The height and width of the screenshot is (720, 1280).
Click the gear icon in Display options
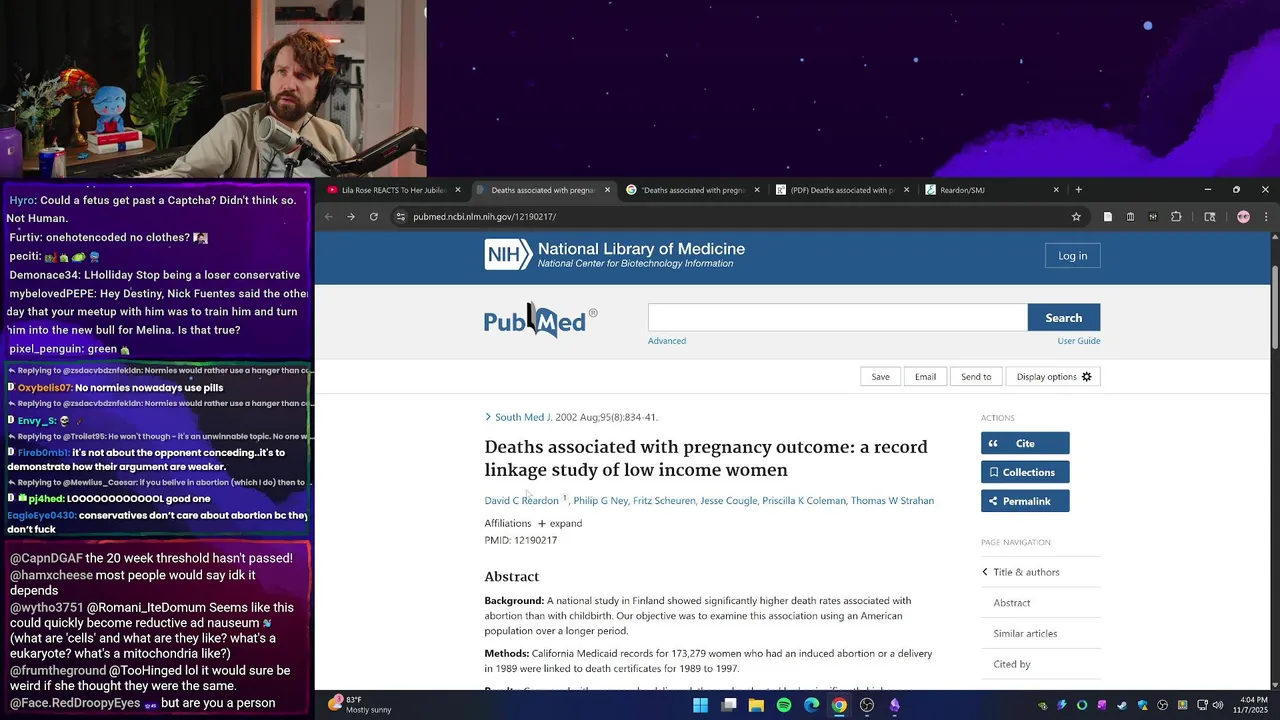tap(1086, 376)
